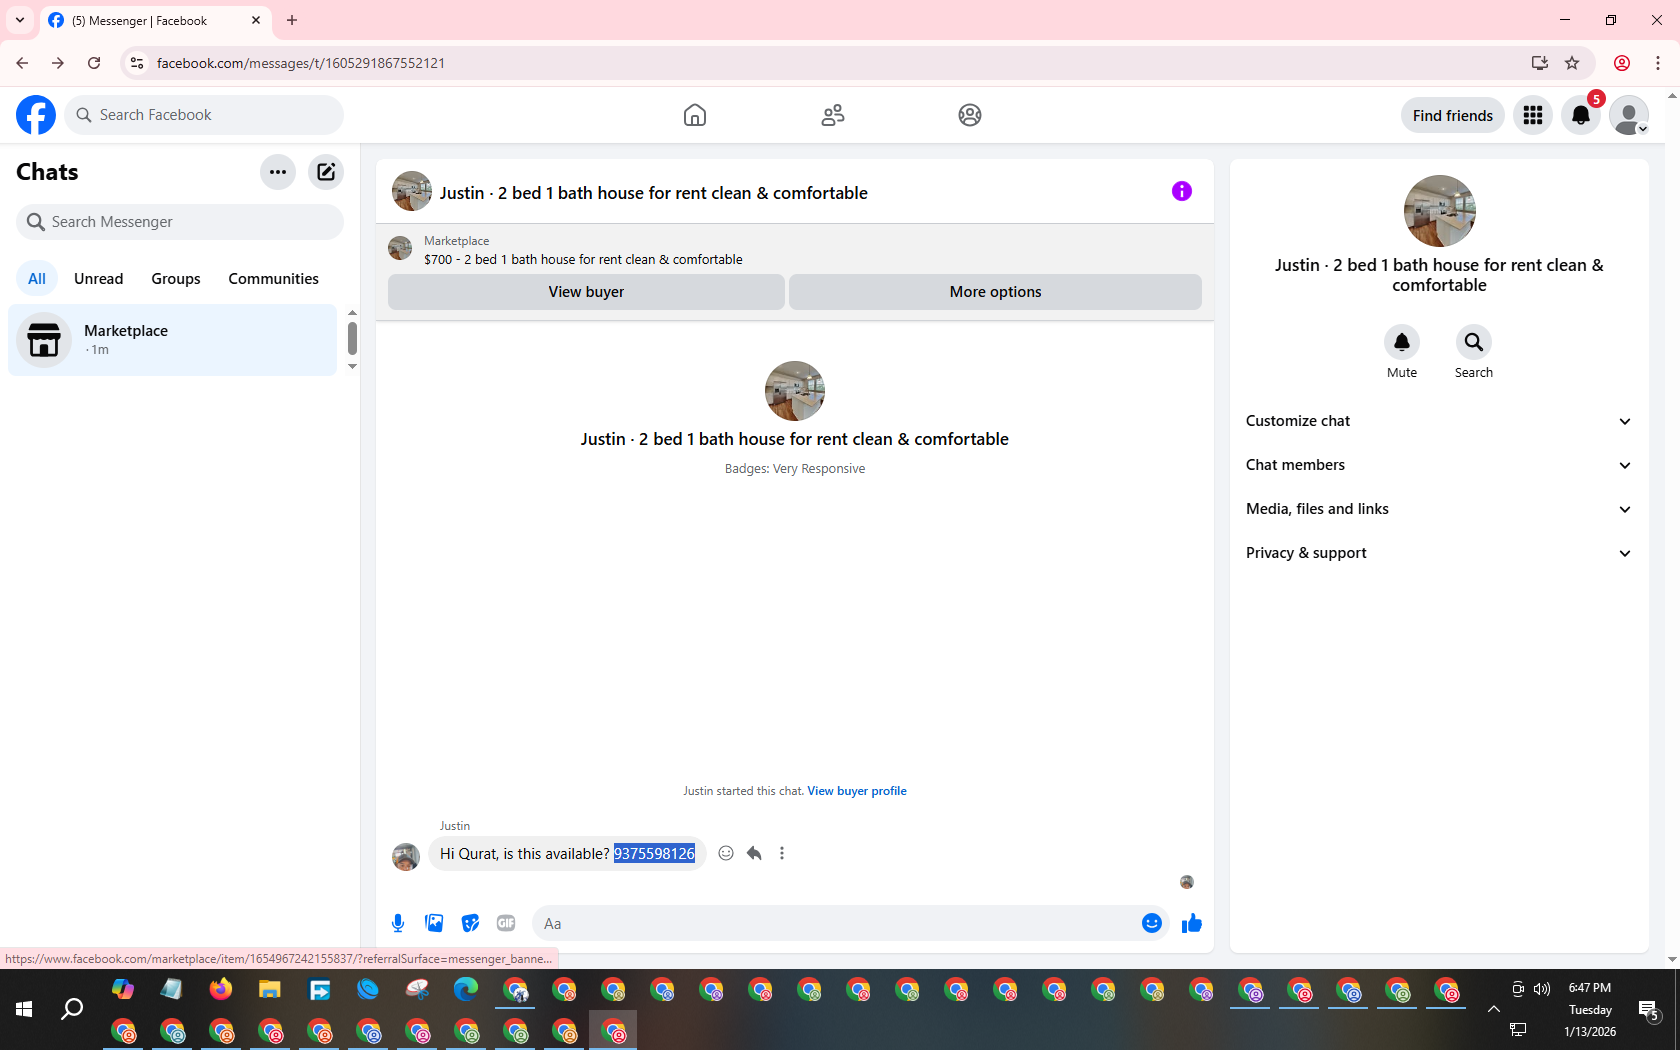Viewport: 1680px width, 1050px height.
Task: Open Windows action center notifications
Action: 1649,1010
